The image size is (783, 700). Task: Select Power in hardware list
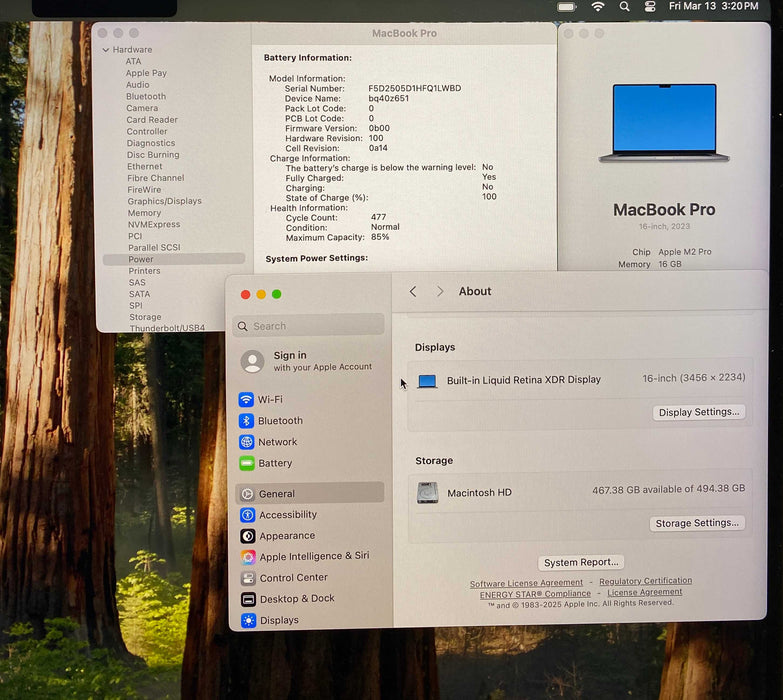pos(174,259)
